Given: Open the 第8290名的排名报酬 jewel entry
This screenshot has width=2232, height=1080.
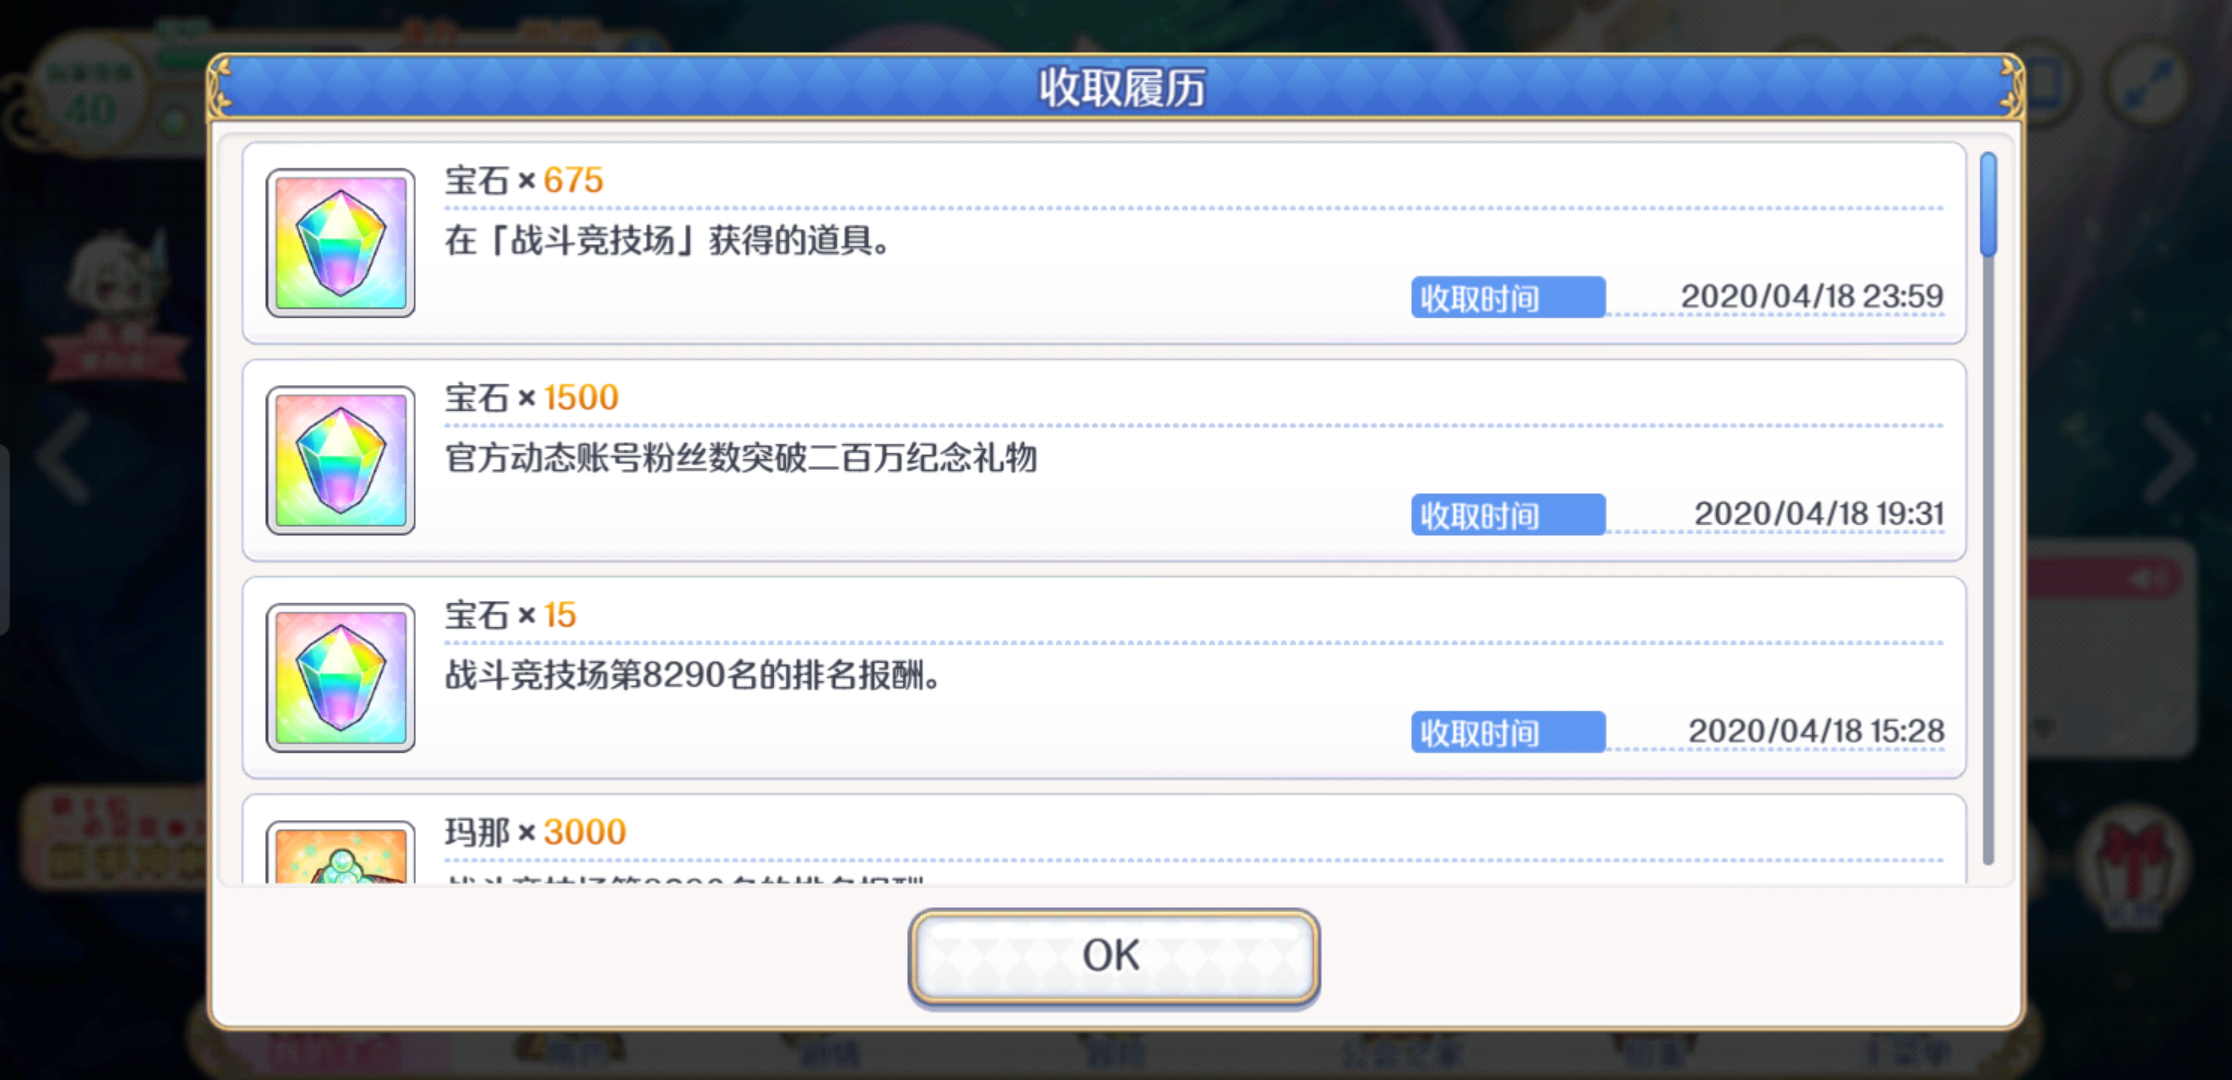Looking at the screenshot, I should click(1104, 677).
